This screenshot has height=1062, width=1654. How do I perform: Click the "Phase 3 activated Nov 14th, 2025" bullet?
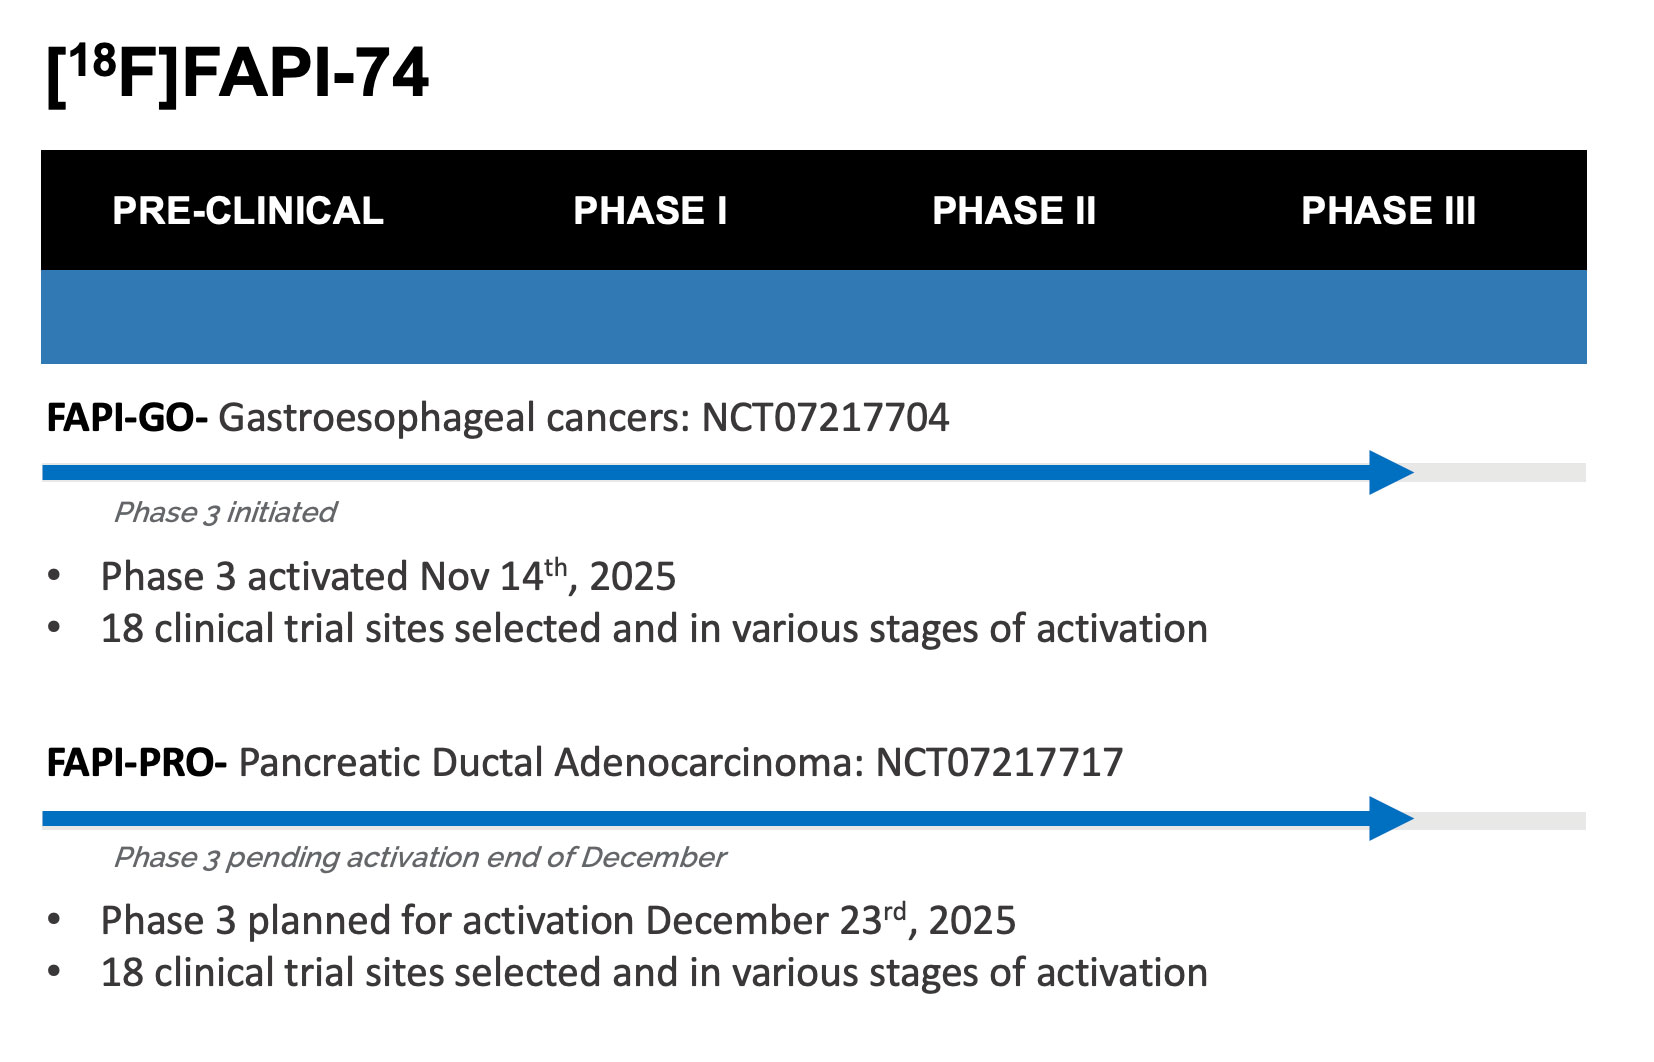pos(388,577)
